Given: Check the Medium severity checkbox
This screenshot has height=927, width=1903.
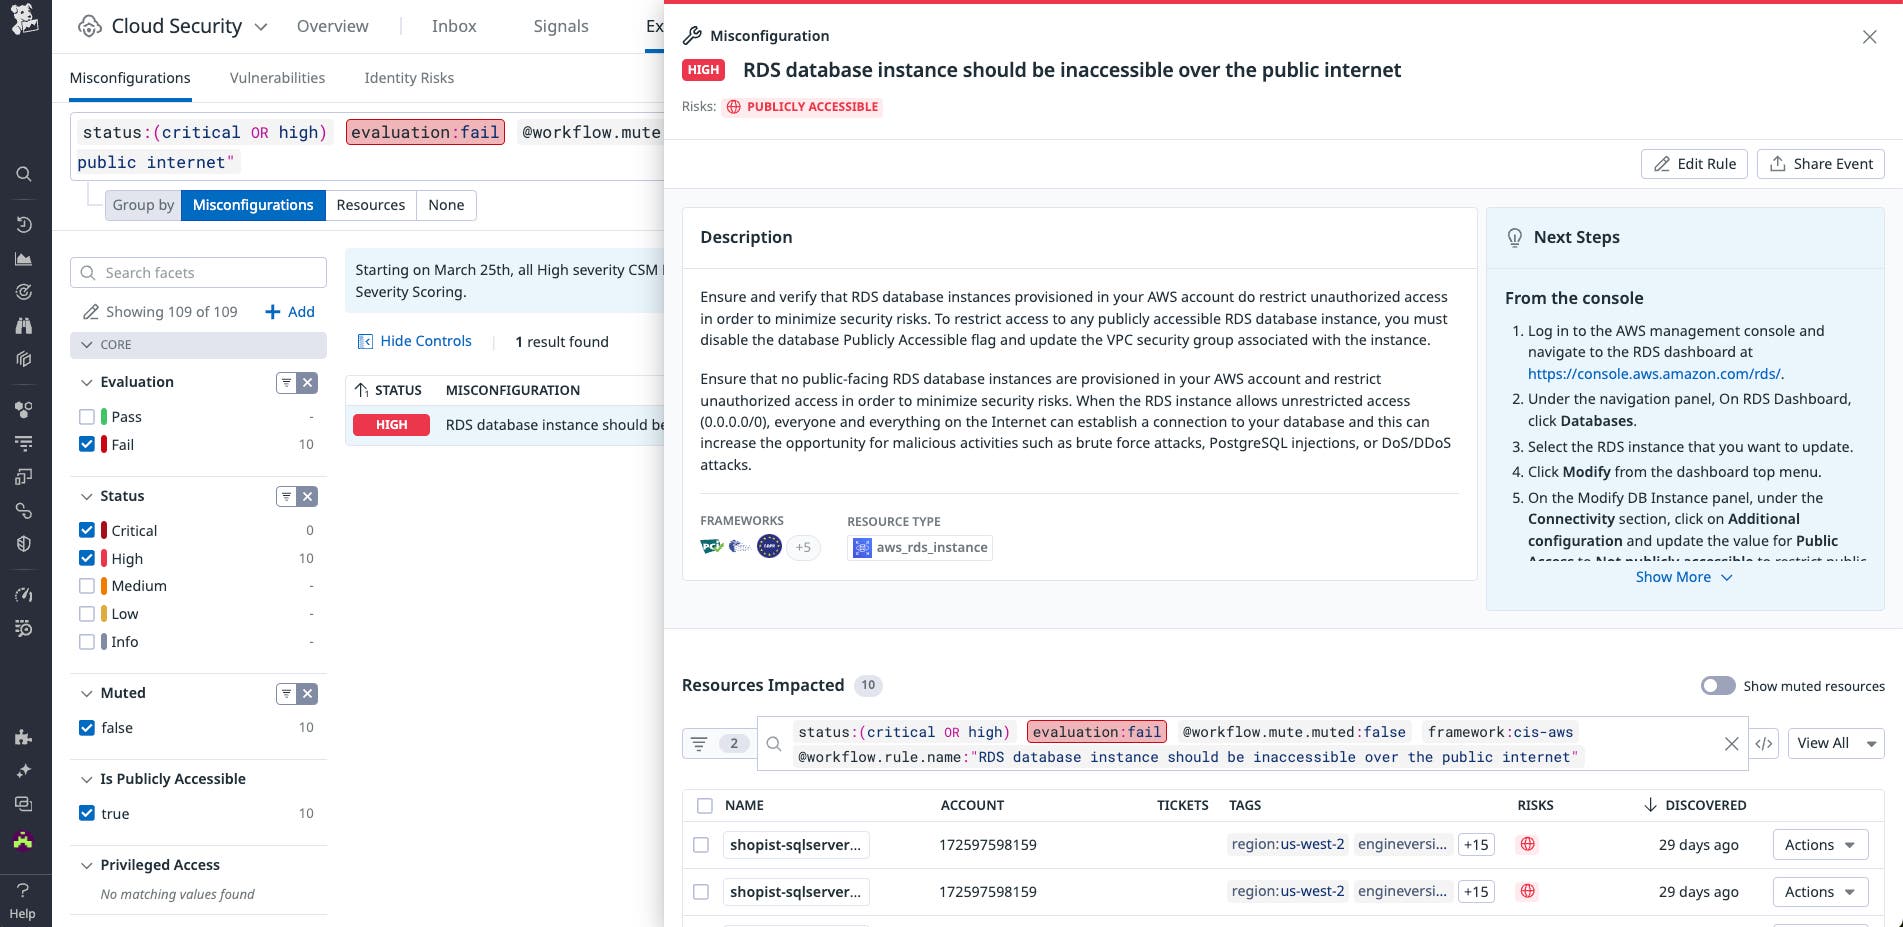Looking at the screenshot, I should coord(87,585).
